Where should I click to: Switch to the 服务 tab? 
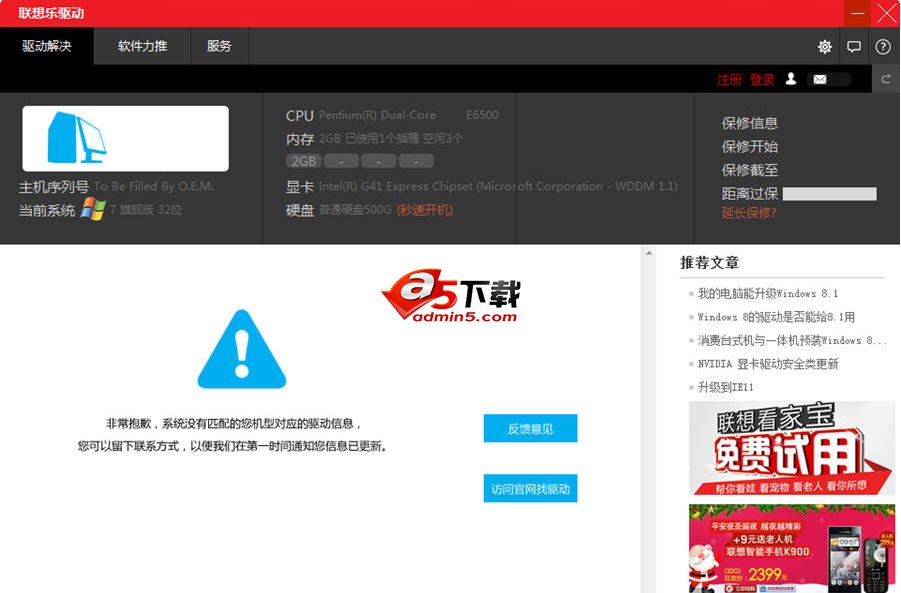coord(219,46)
